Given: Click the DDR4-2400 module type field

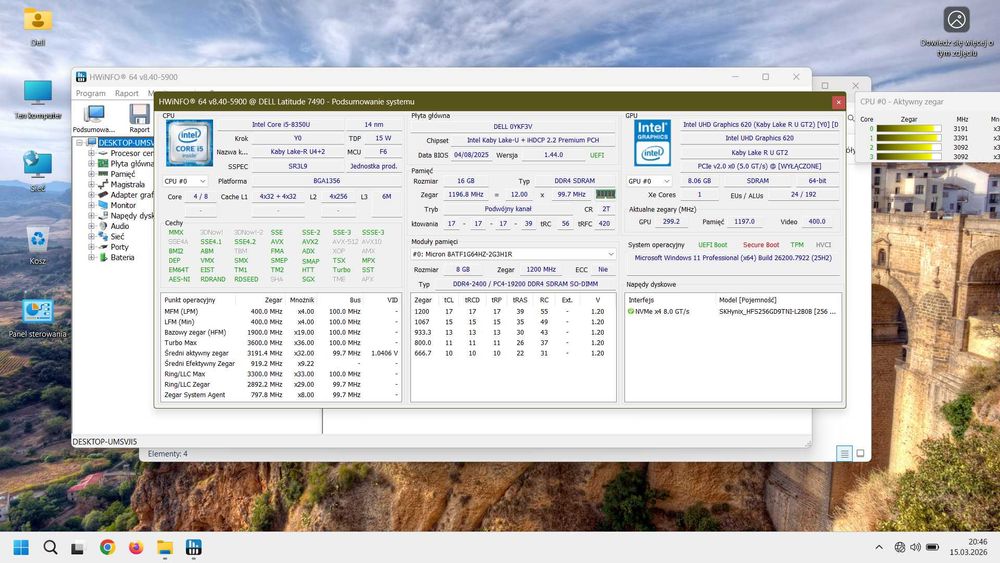Looking at the screenshot, I should coord(525,284).
